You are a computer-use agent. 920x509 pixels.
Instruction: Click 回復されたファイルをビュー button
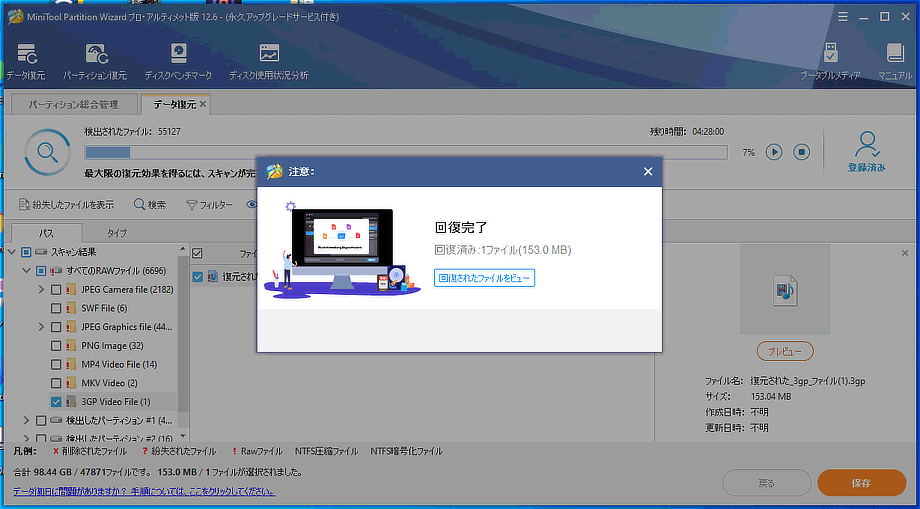click(485, 278)
